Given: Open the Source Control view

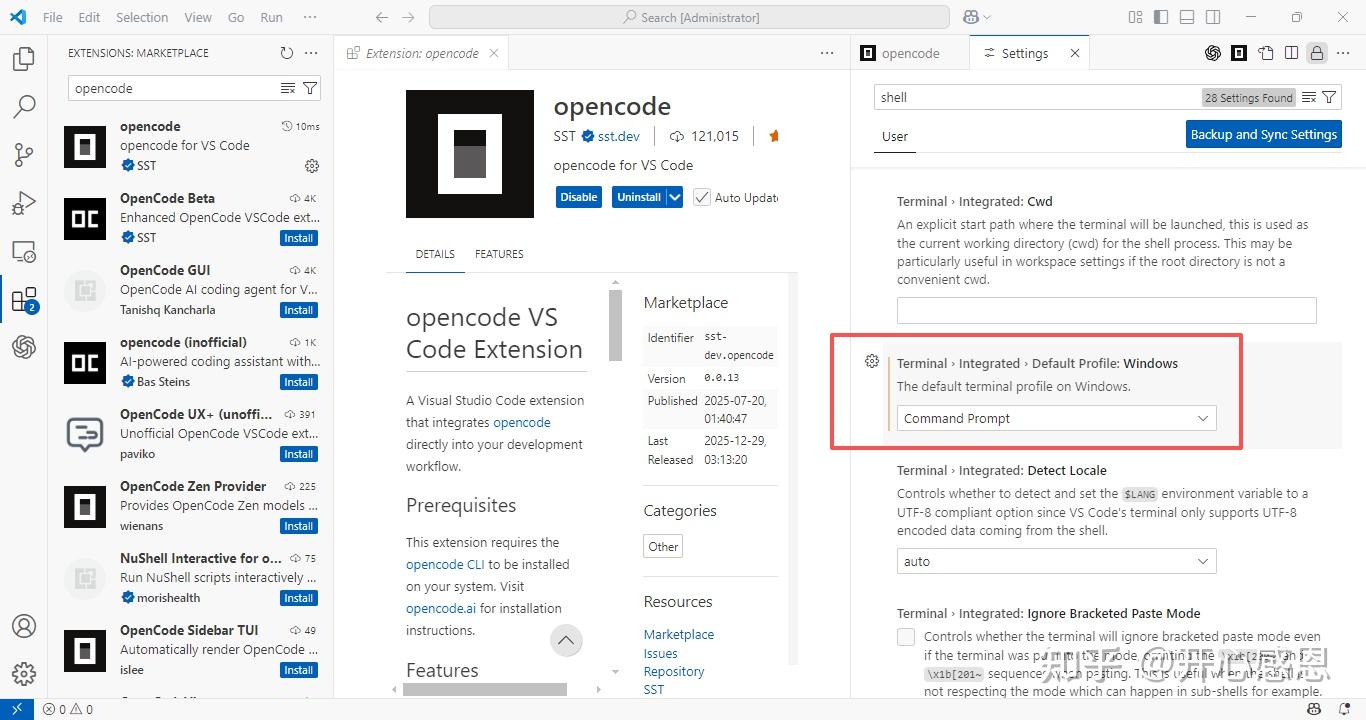Looking at the screenshot, I should pos(24,154).
